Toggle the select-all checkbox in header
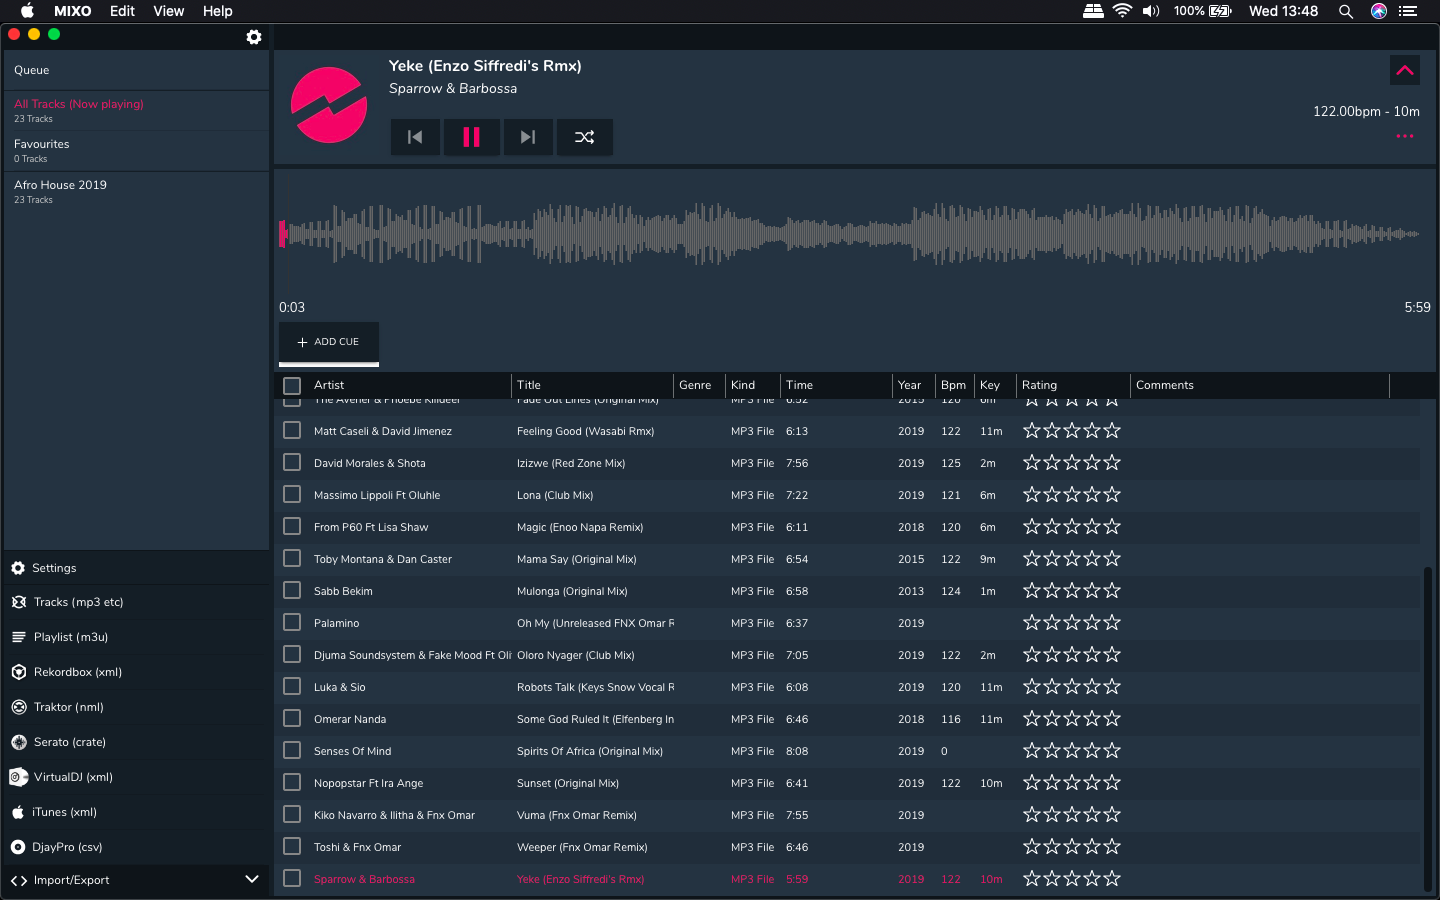The width and height of the screenshot is (1440, 900). [x=292, y=385]
